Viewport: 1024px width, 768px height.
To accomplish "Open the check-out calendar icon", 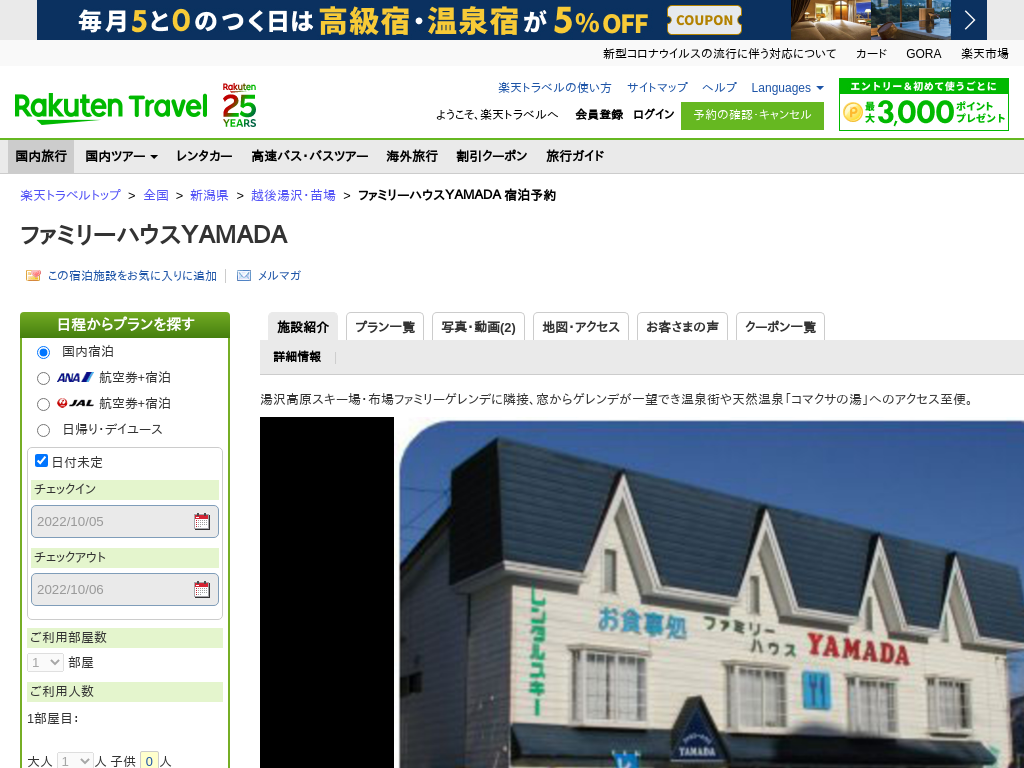I will coord(202,589).
